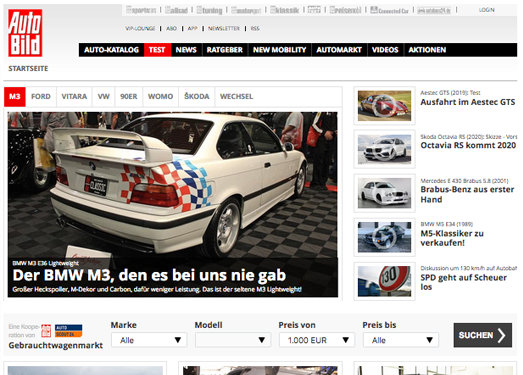
Task: Click the Auto Bild logo
Action: (25, 33)
